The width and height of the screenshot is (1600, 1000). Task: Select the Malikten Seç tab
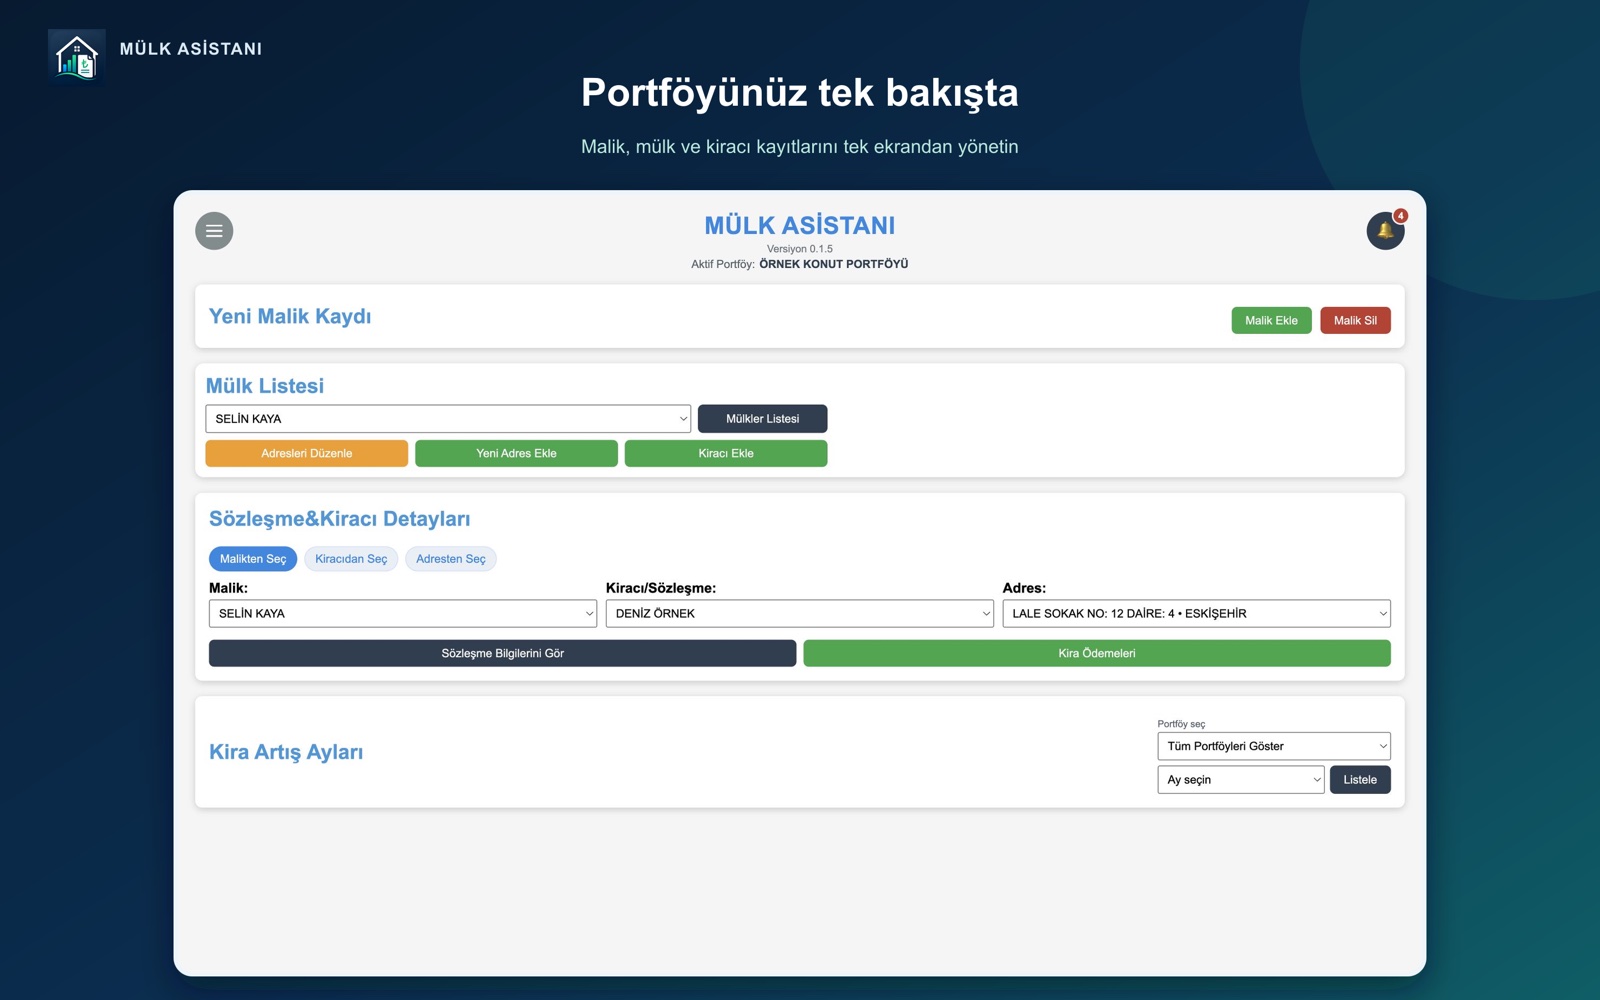253,559
